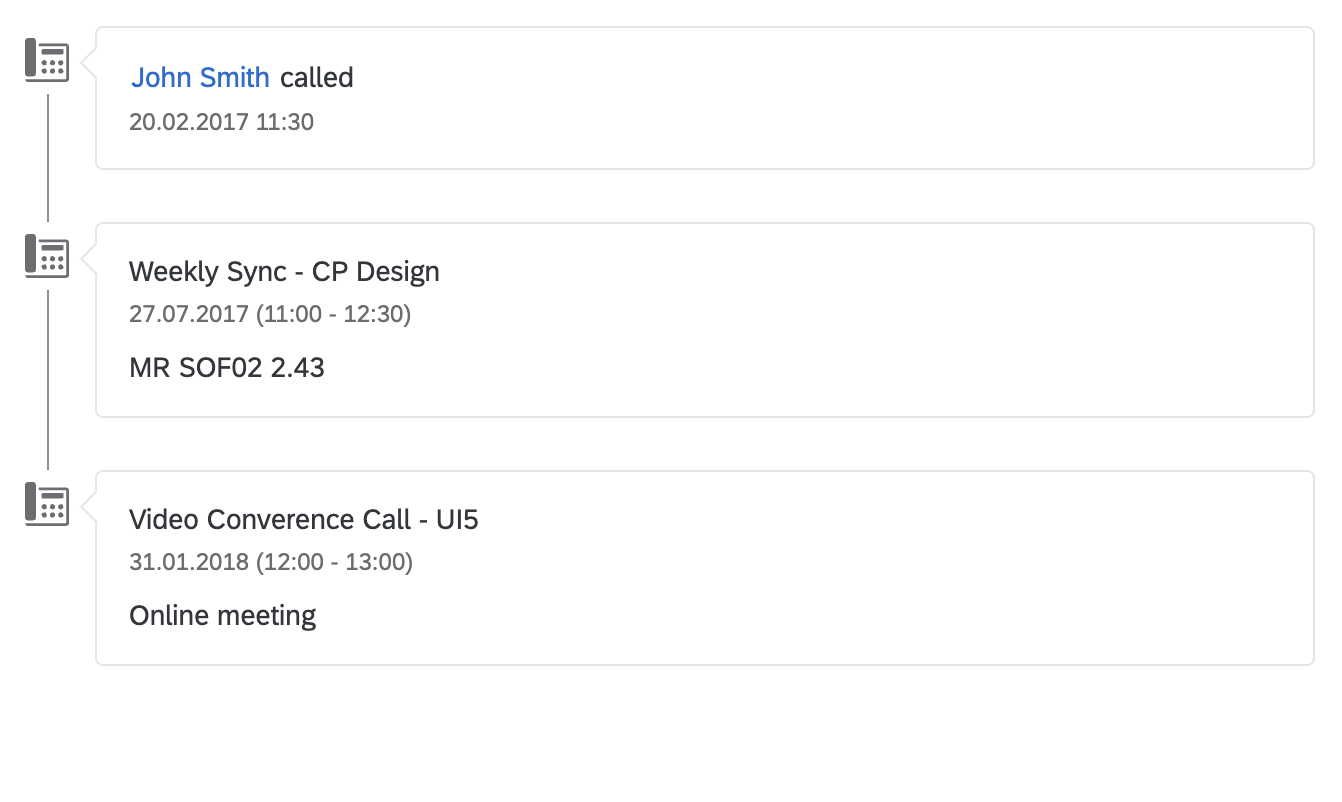Open the John Smith contact link
Screen dimensions: 1342x802
[x=200, y=77]
